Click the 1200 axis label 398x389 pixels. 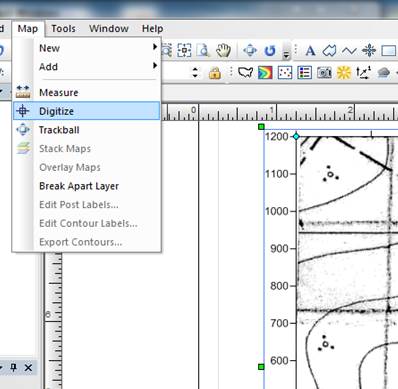[277, 136]
